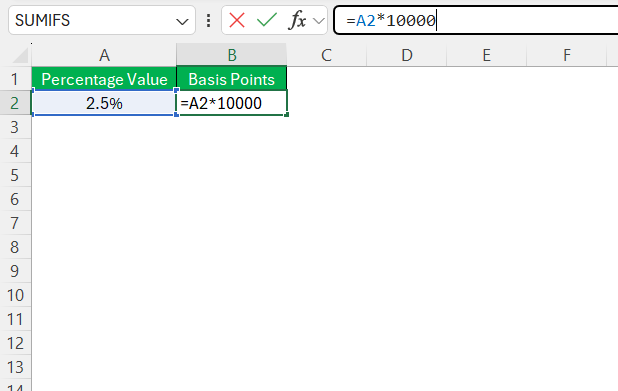Select row 3 header
The height and width of the screenshot is (391, 618).
tap(15, 127)
